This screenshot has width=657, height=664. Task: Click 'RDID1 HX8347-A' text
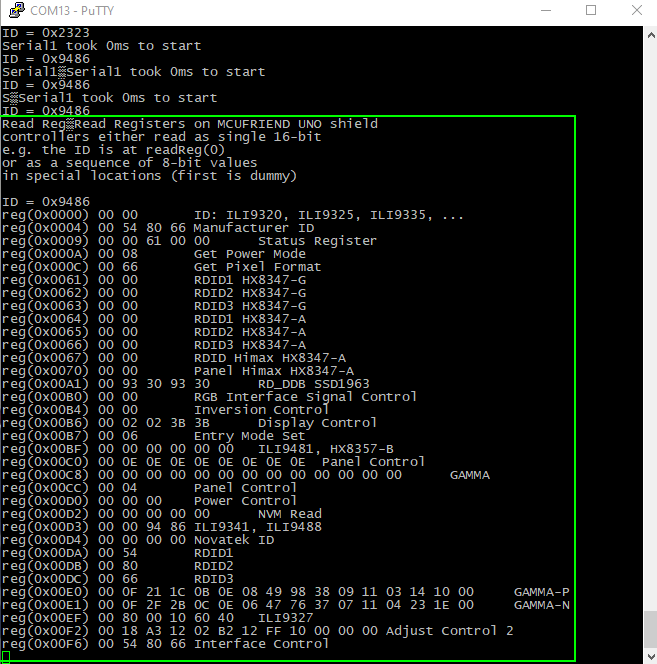pos(250,319)
